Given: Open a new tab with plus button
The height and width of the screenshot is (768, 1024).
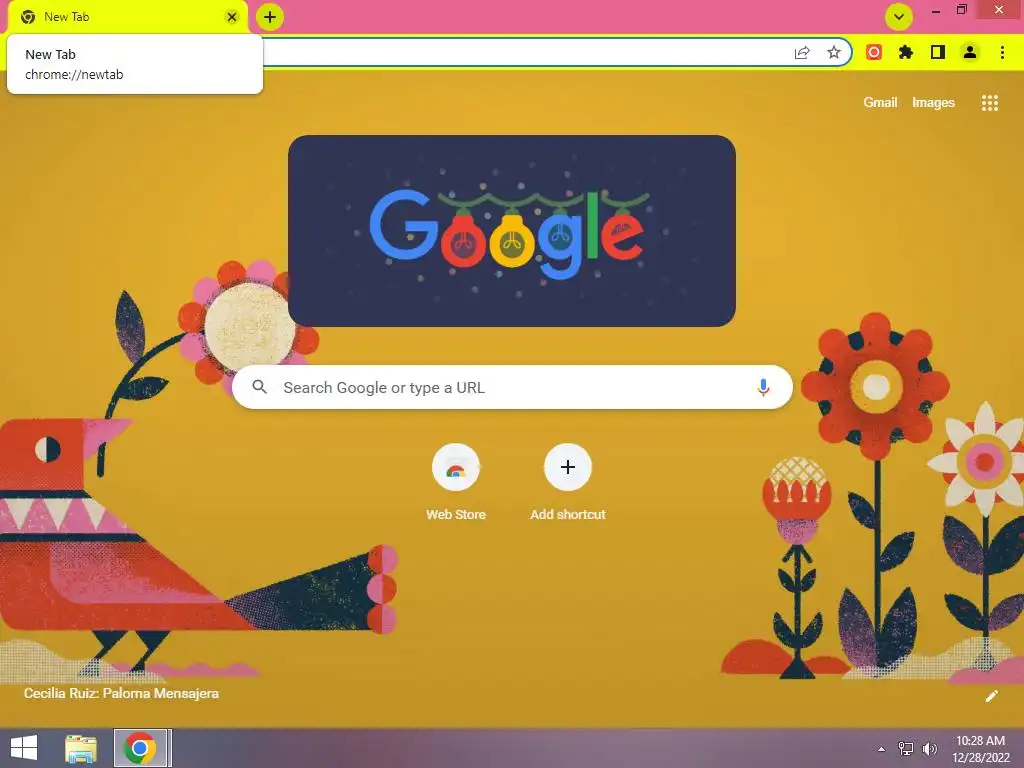Looking at the screenshot, I should click(270, 17).
